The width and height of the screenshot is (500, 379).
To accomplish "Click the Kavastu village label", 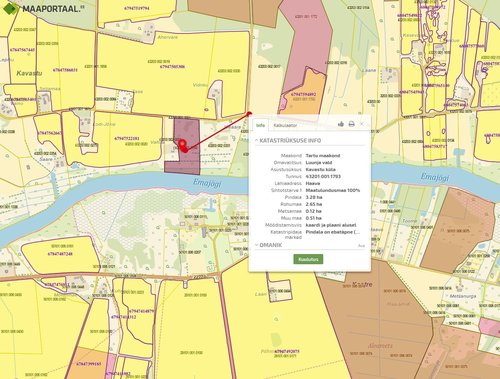I will click(x=29, y=73).
